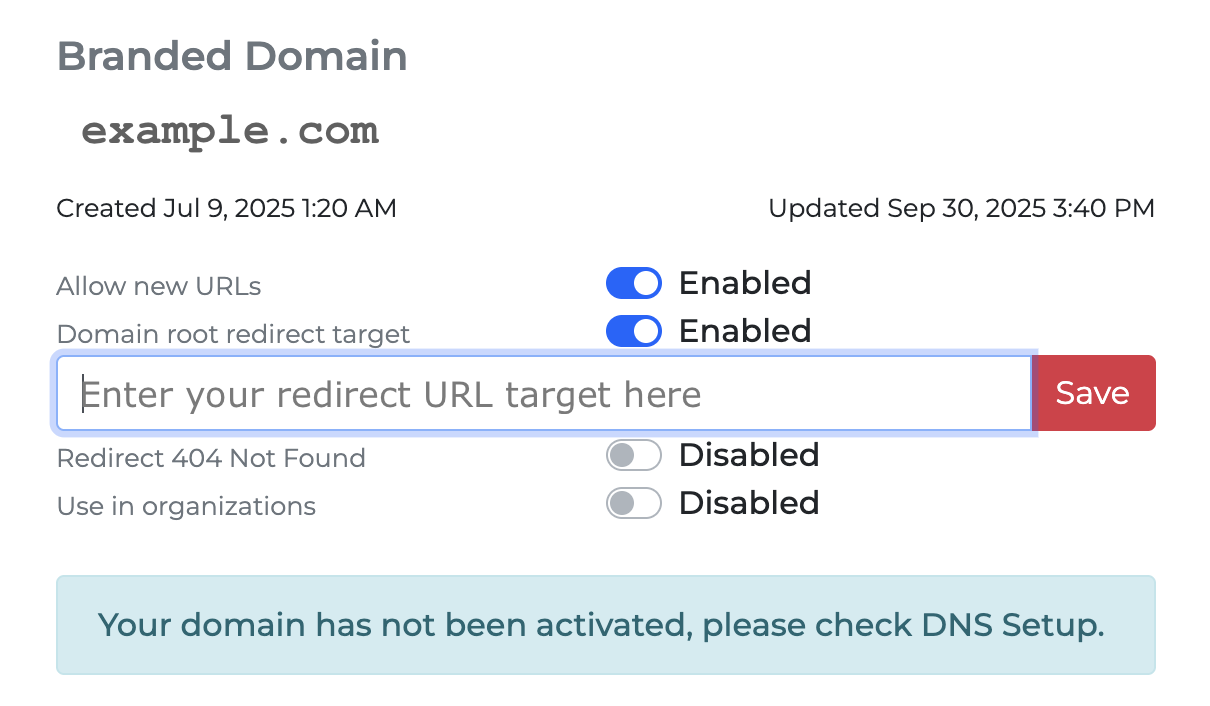Image resolution: width=1210 pixels, height=706 pixels.
Task: Toggle the Allow new URLs switch
Action: pyautogui.click(x=633, y=284)
